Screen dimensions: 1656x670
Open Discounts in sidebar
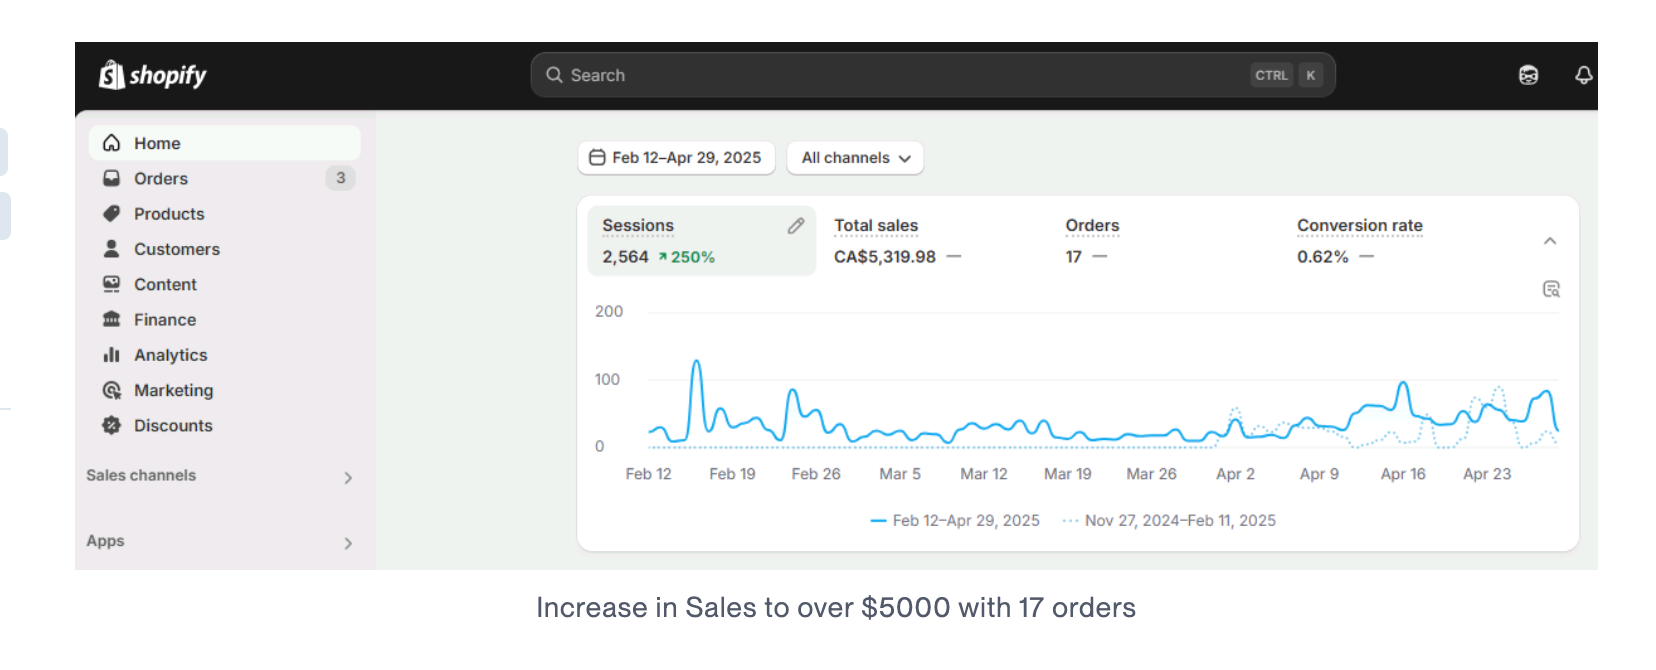225,426
